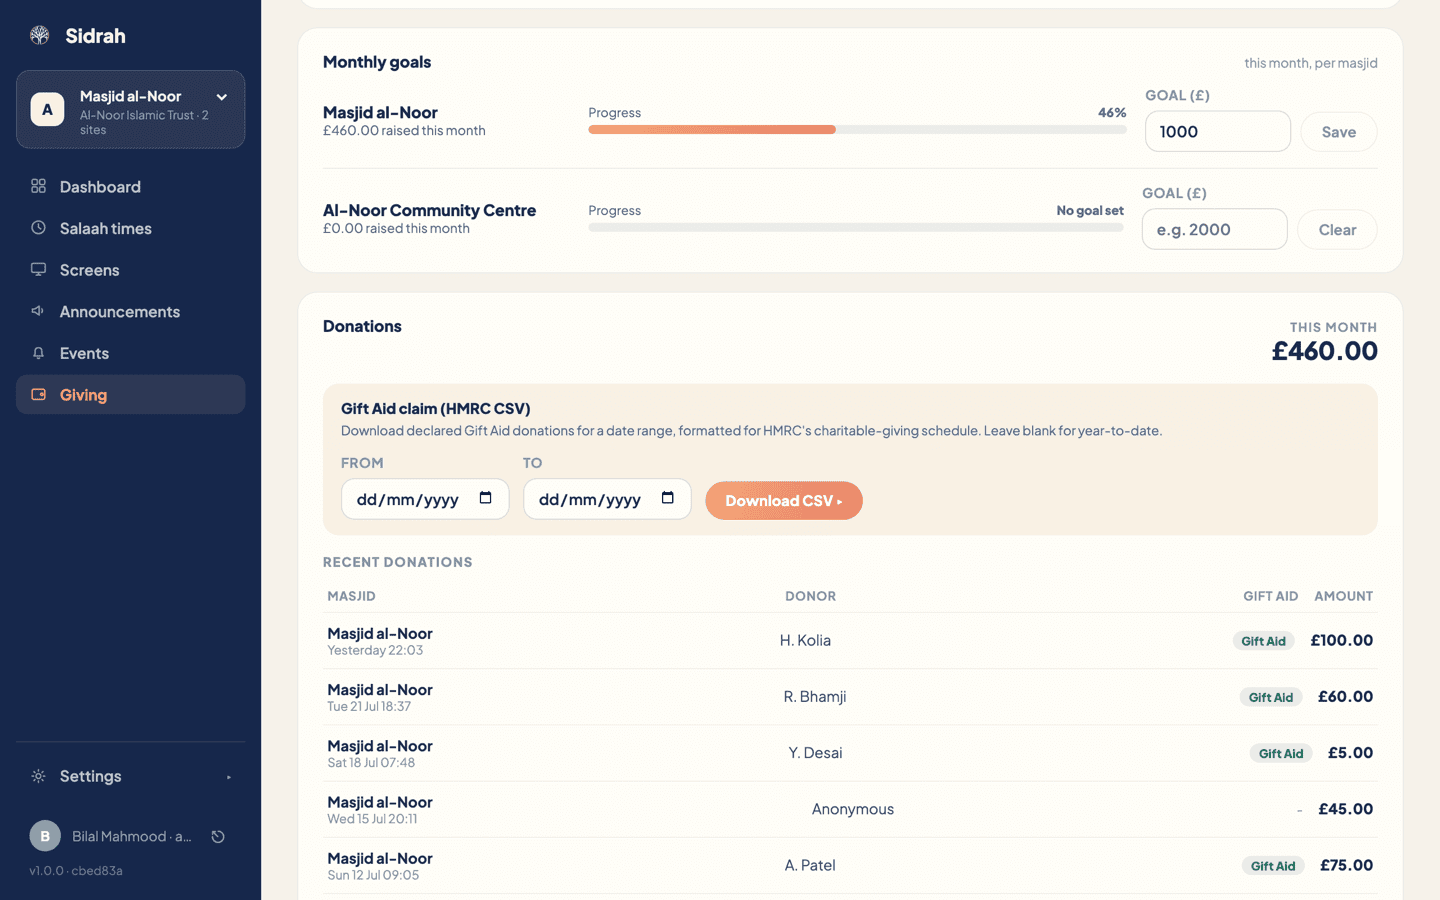The image size is (1440, 900).
Task: Click the this month, per masjid note
Action: point(1311,63)
